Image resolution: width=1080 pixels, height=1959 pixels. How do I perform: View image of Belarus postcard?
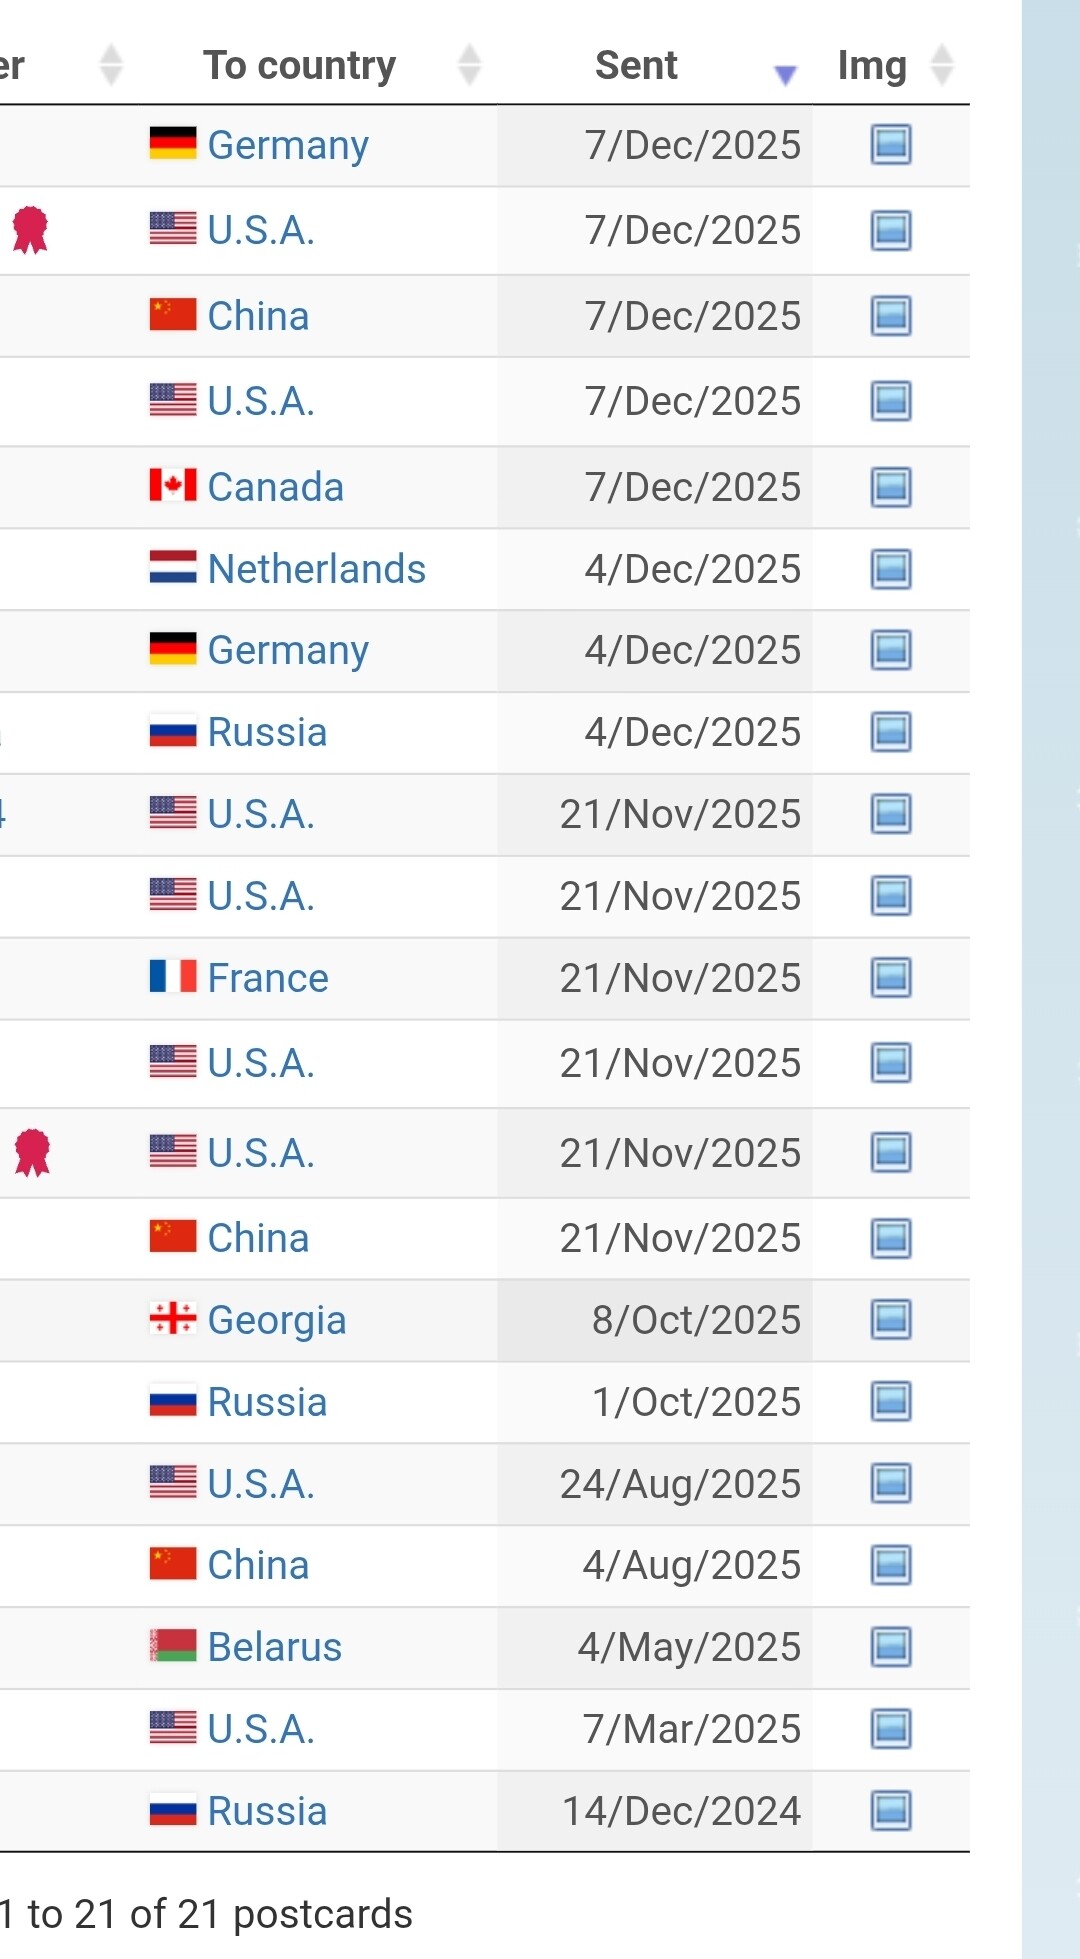click(x=890, y=1647)
